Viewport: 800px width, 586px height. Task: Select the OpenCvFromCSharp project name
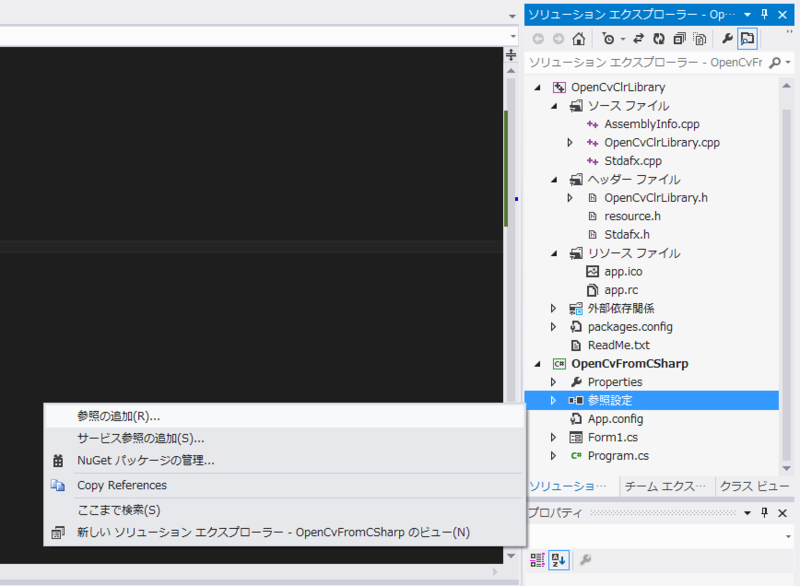(630, 364)
